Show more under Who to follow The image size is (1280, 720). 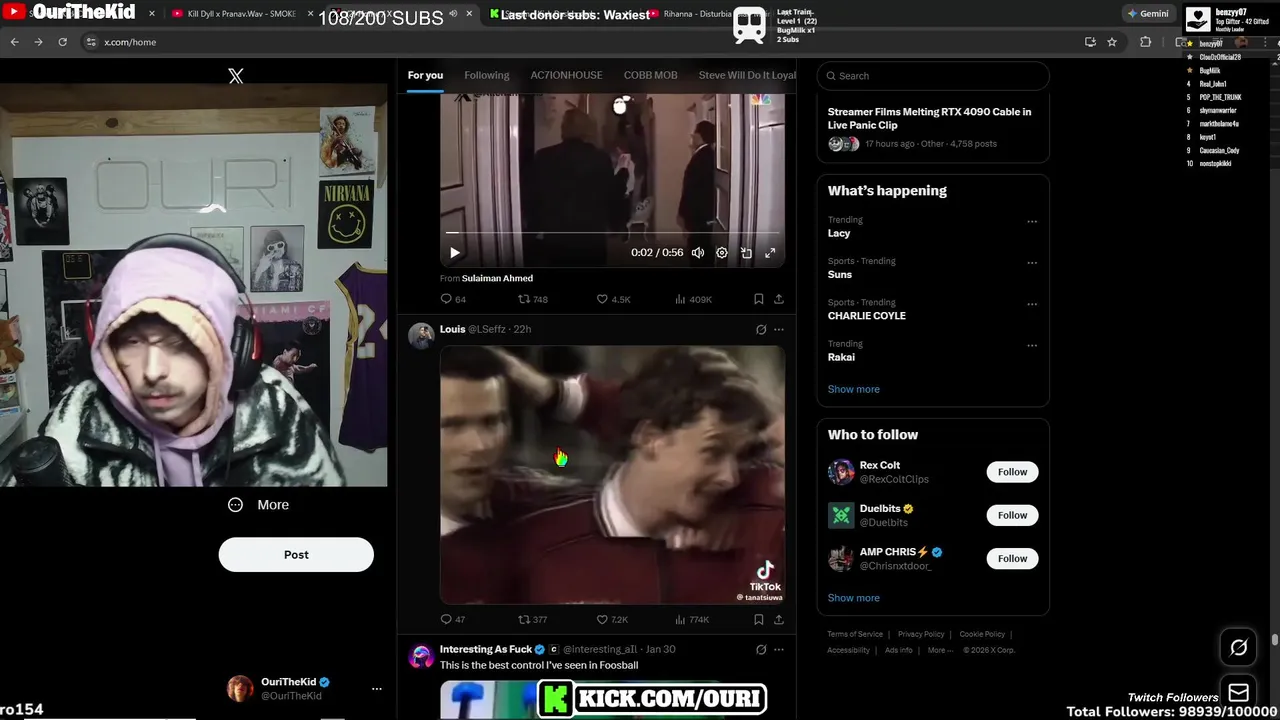pos(854,598)
